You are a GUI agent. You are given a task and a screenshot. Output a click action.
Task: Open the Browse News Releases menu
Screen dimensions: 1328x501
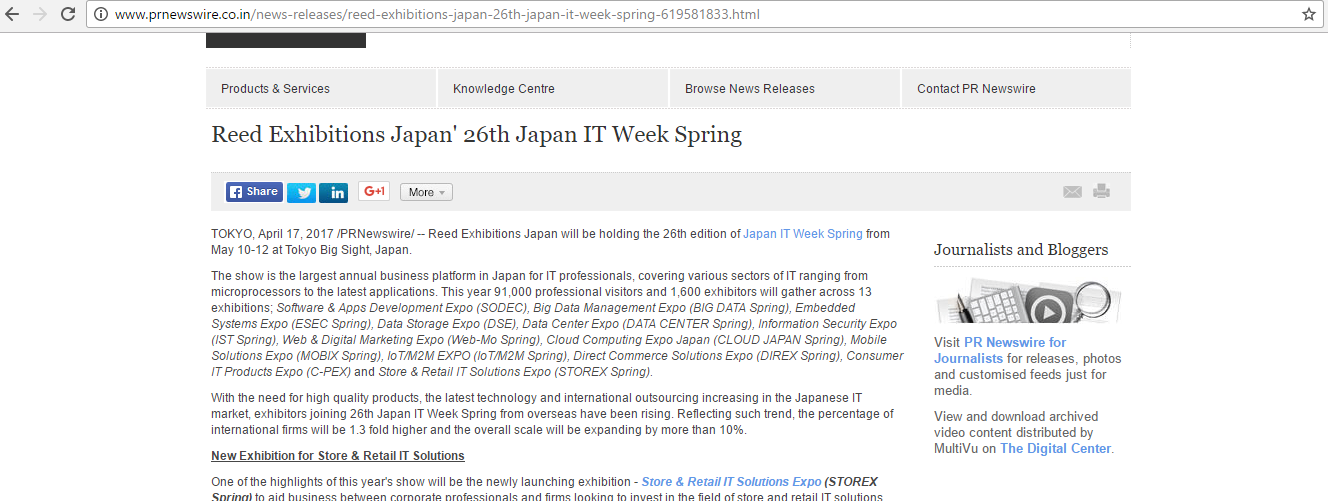pos(785,88)
